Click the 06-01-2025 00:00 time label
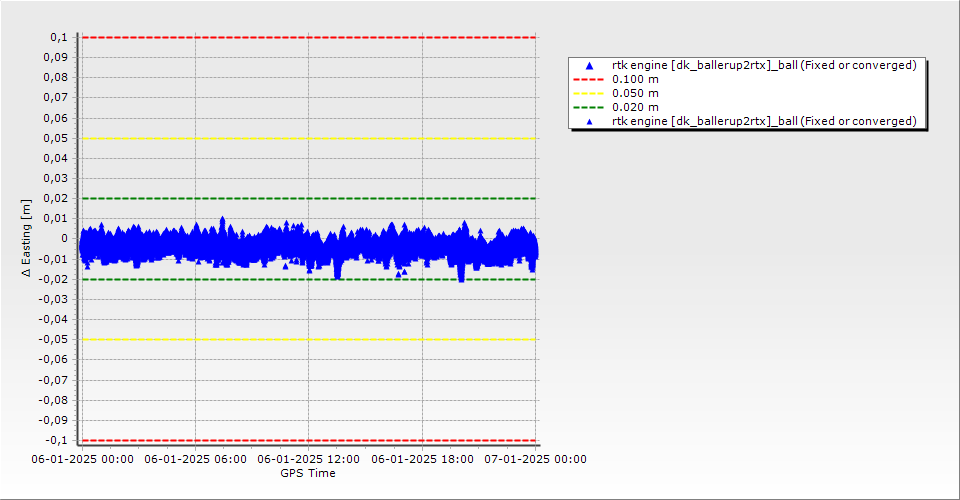Screen dimensions: 960x500 pos(82,459)
